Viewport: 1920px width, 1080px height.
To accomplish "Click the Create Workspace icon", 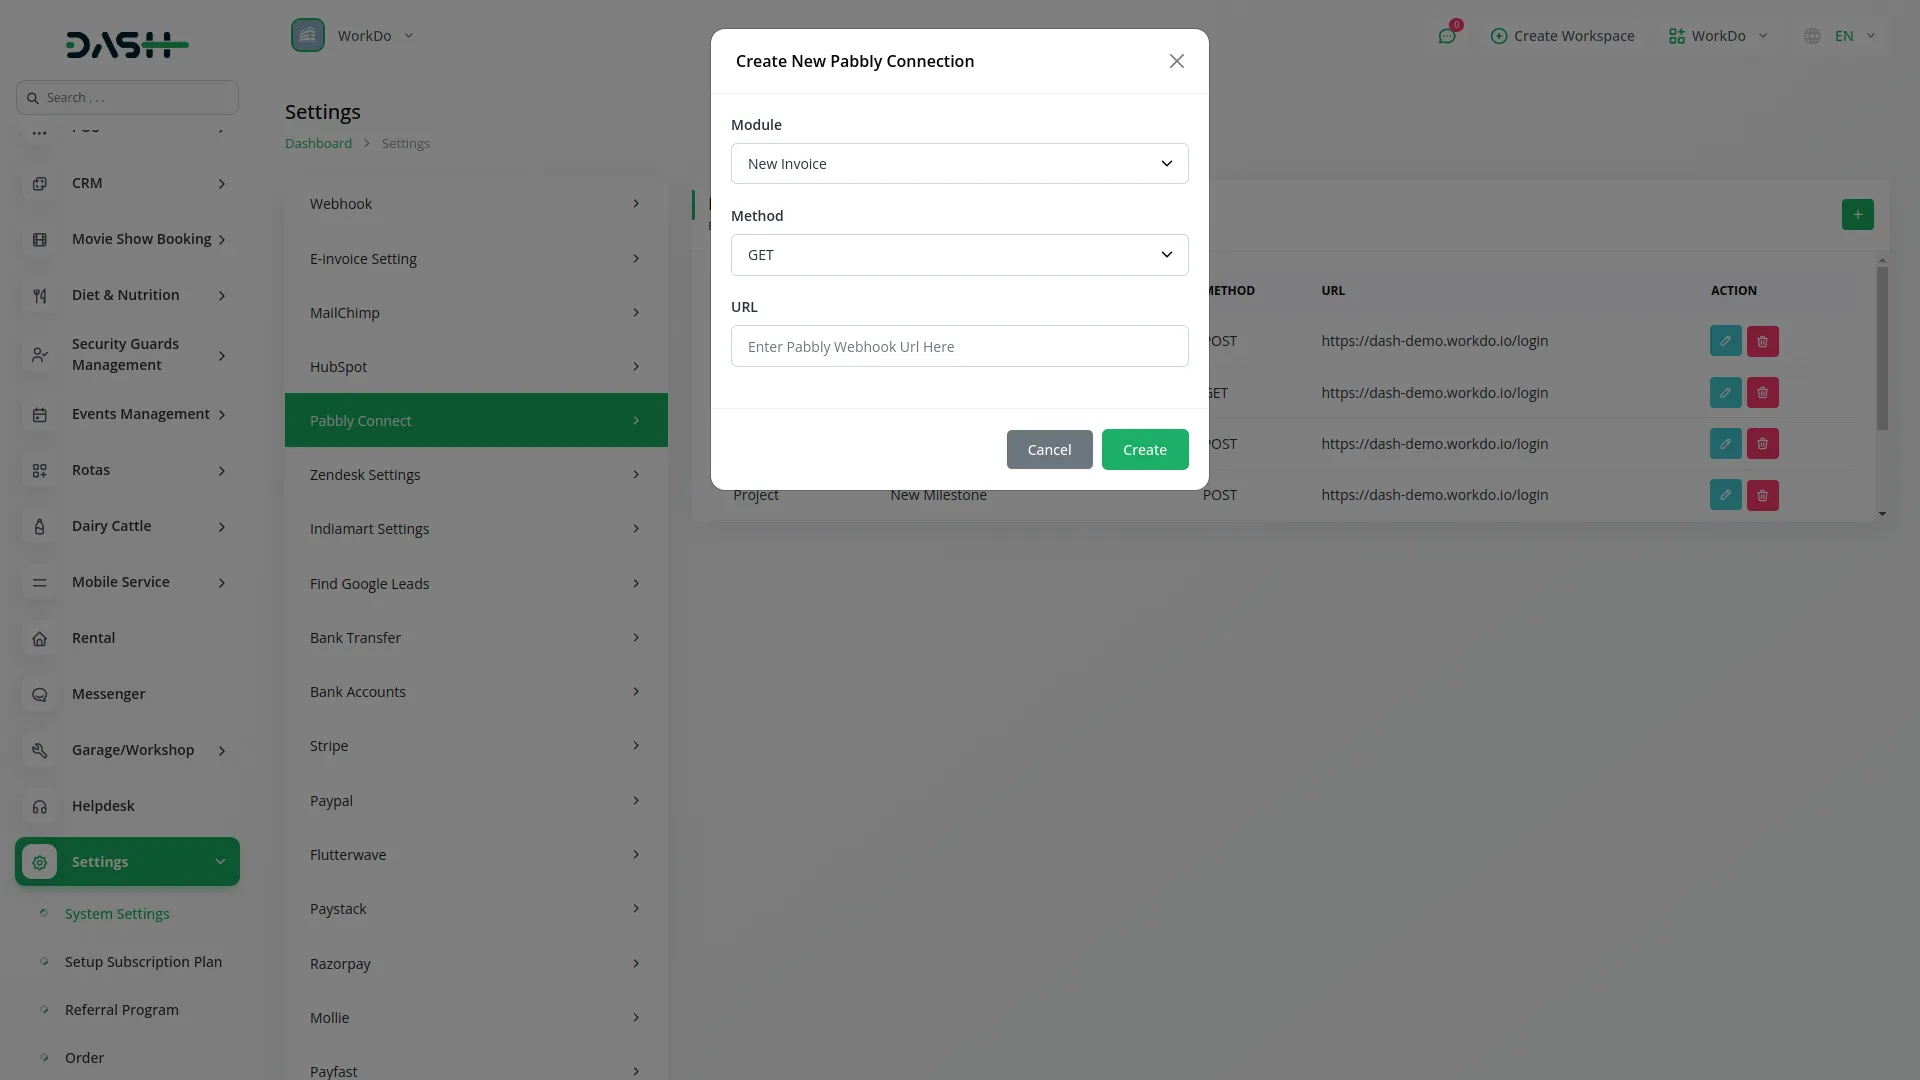I will [1500, 36].
